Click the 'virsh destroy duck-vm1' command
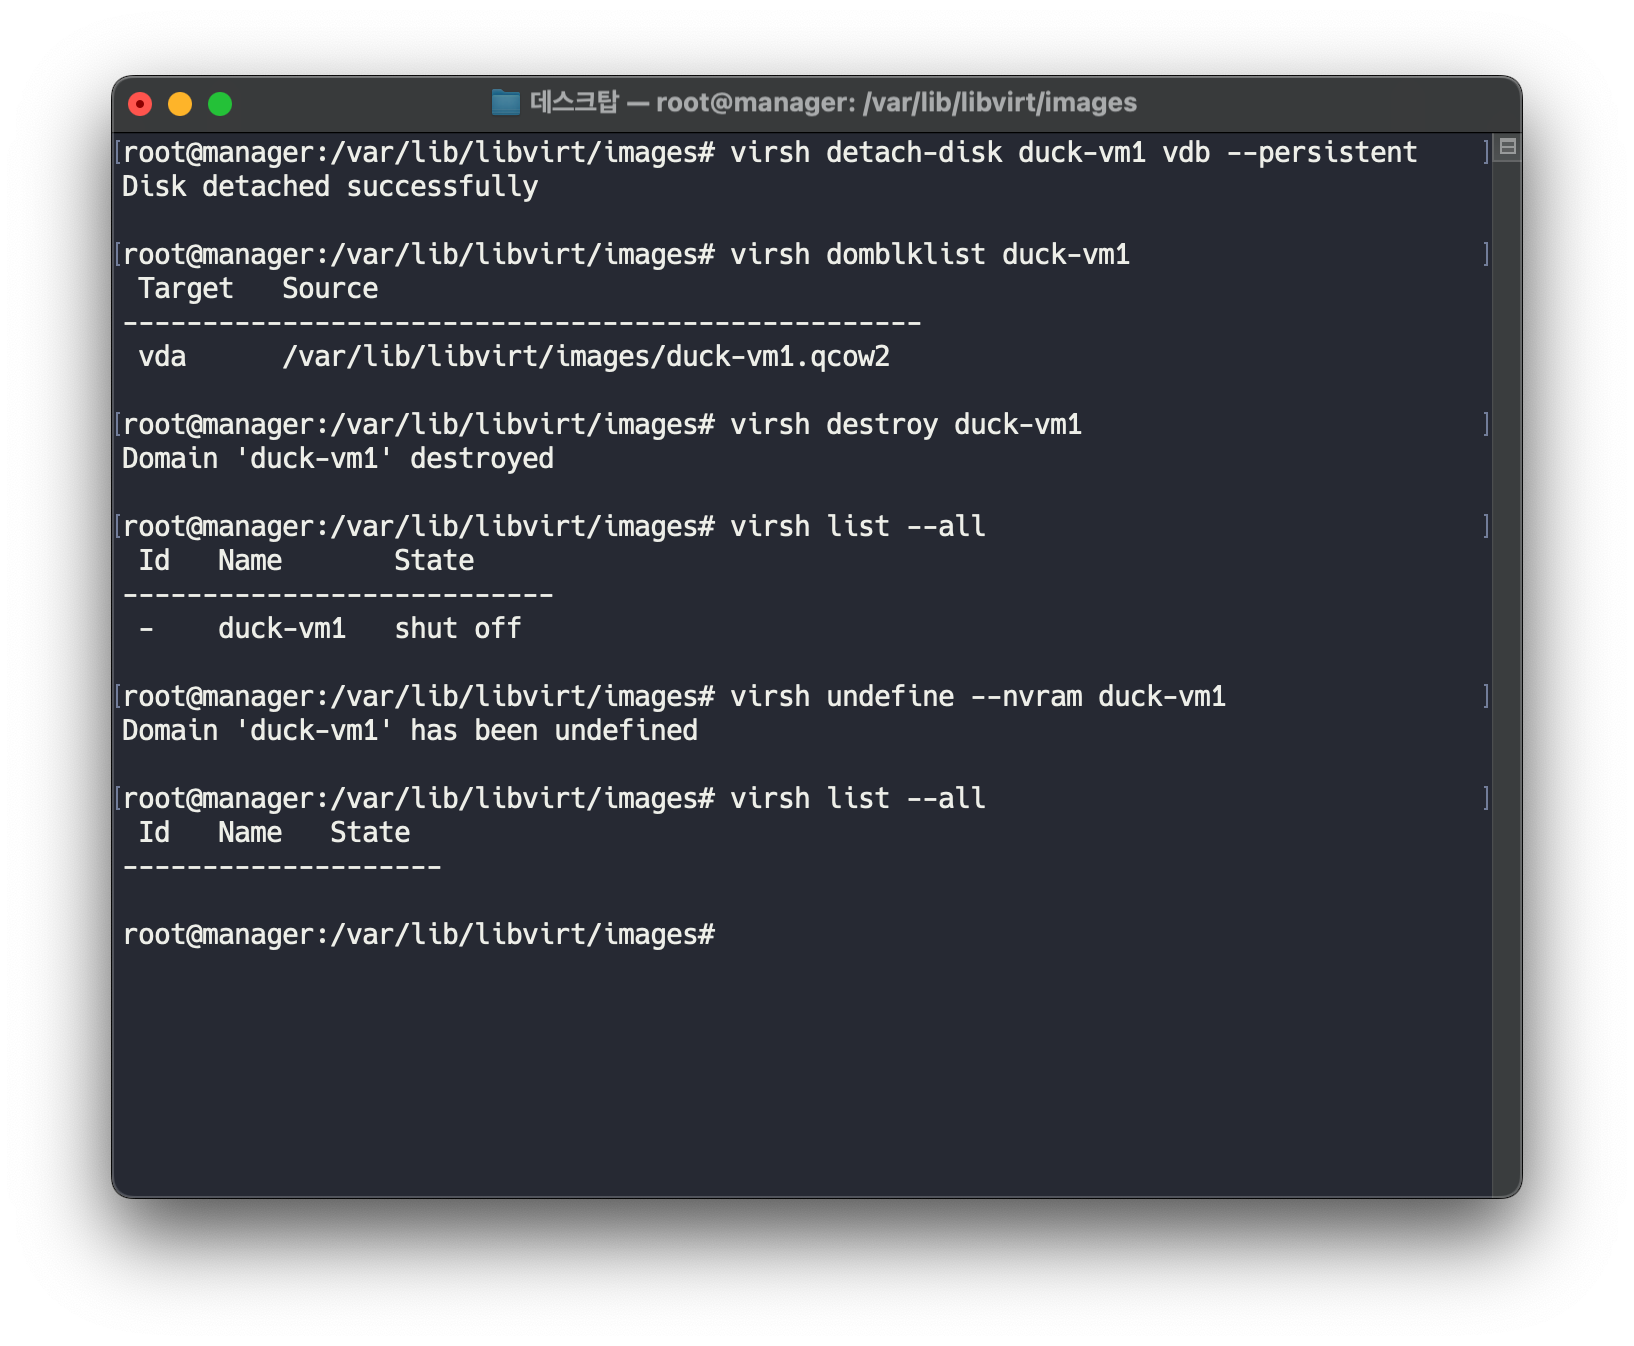 click(905, 425)
